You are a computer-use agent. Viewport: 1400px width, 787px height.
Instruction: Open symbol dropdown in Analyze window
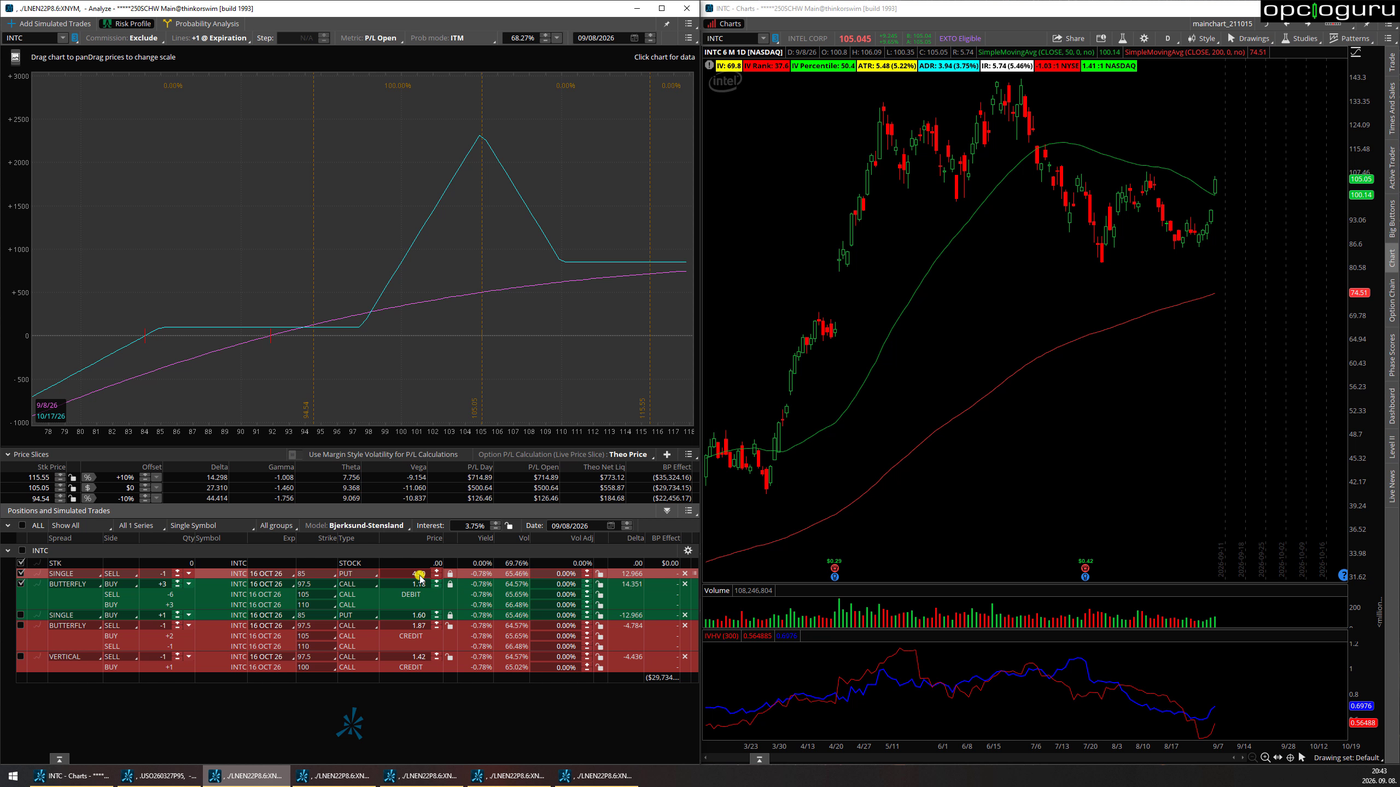coord(62,38)
